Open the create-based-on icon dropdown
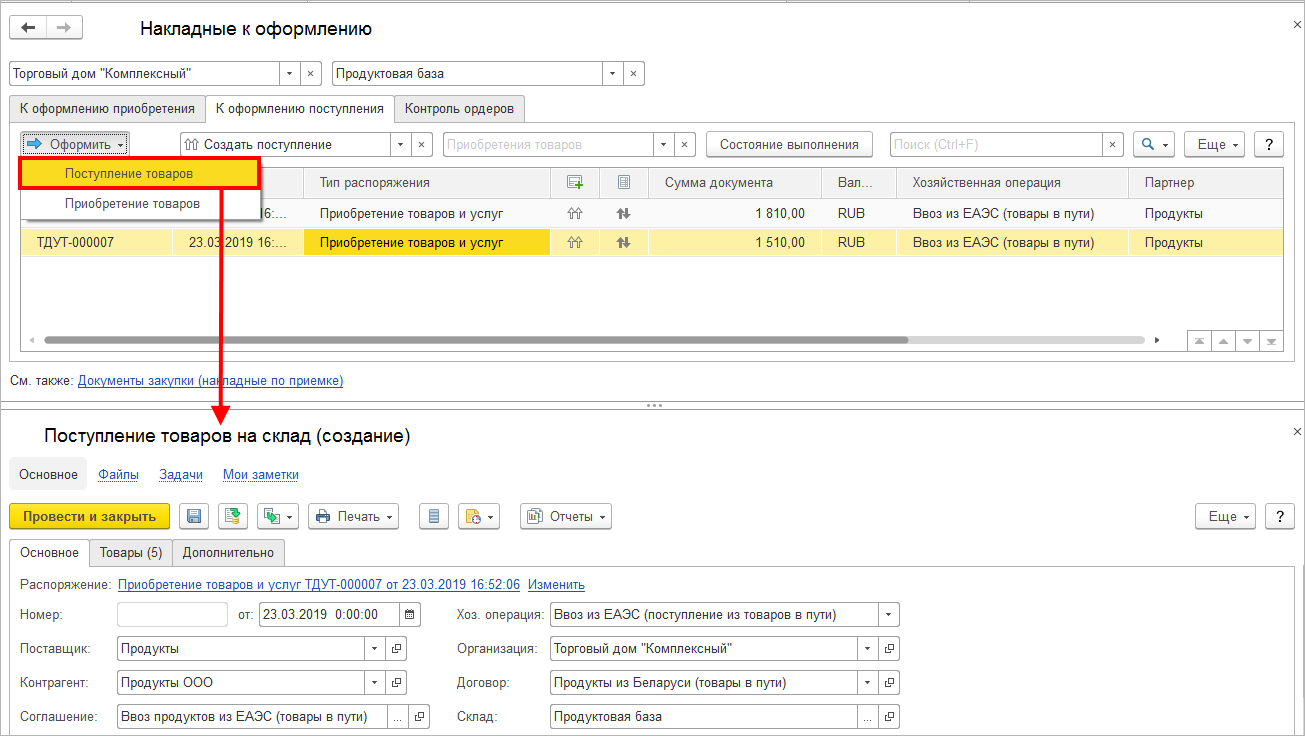This screenshot has width=1305, height=736. pos(278,516)
